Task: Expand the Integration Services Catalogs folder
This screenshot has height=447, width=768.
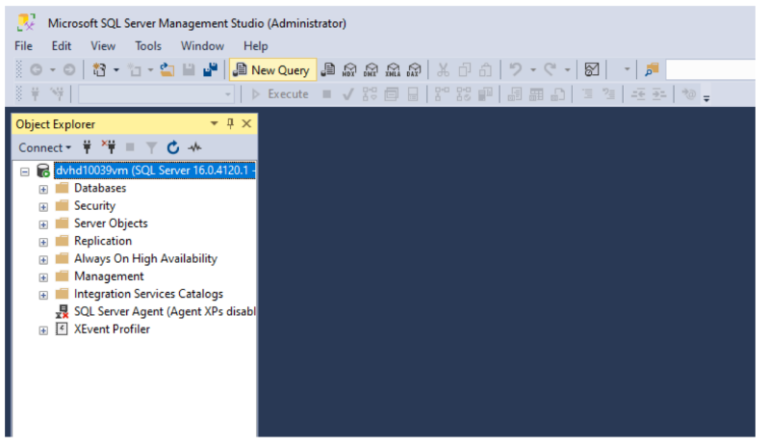Action: tap(43, 295)
